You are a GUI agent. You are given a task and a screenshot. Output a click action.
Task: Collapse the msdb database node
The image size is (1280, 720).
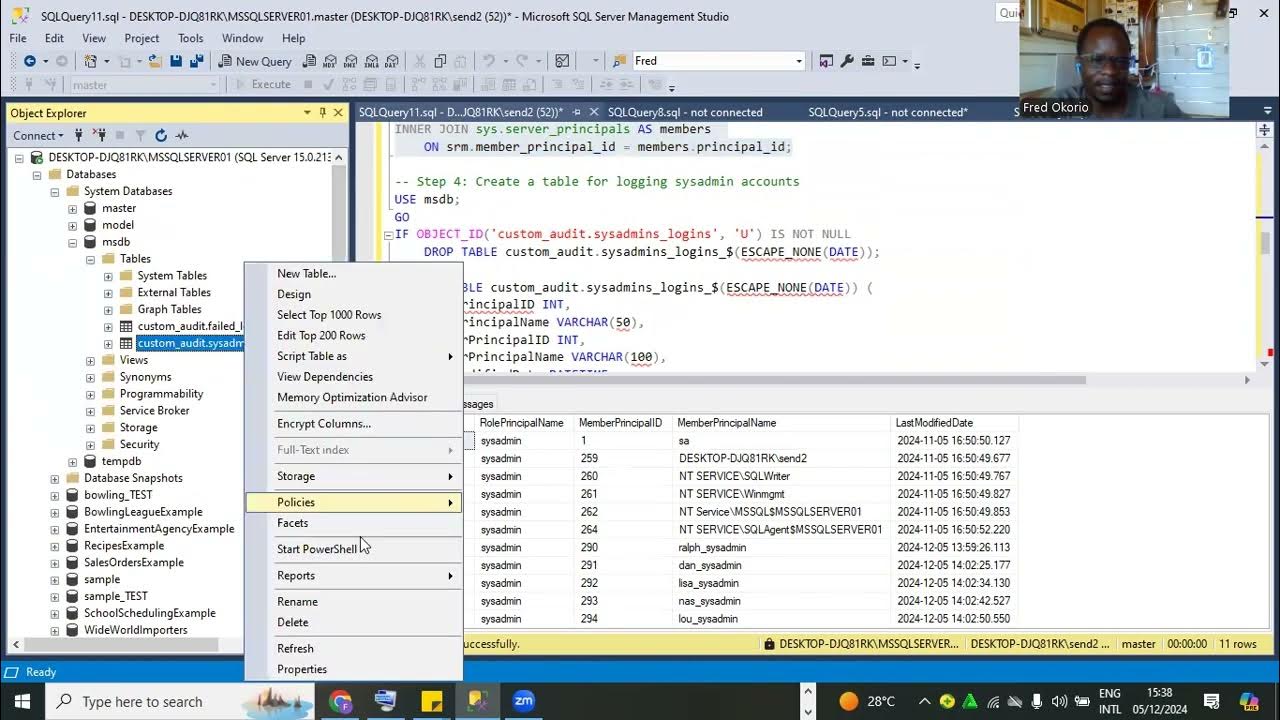pos(72,242)
